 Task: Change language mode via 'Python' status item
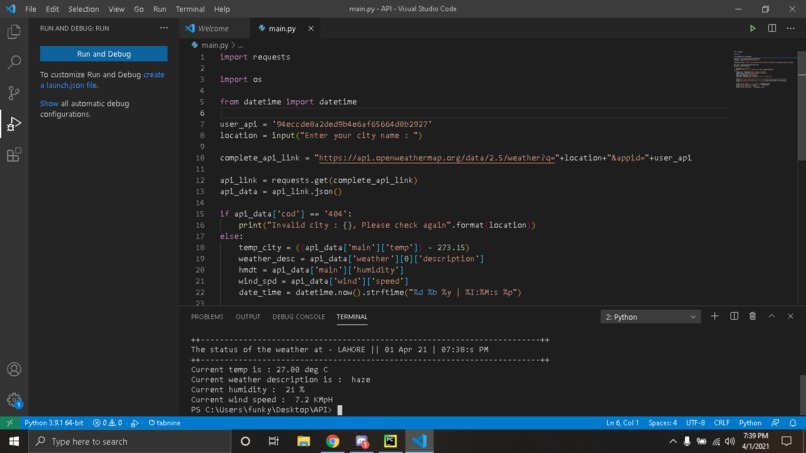tap(750, 423)
